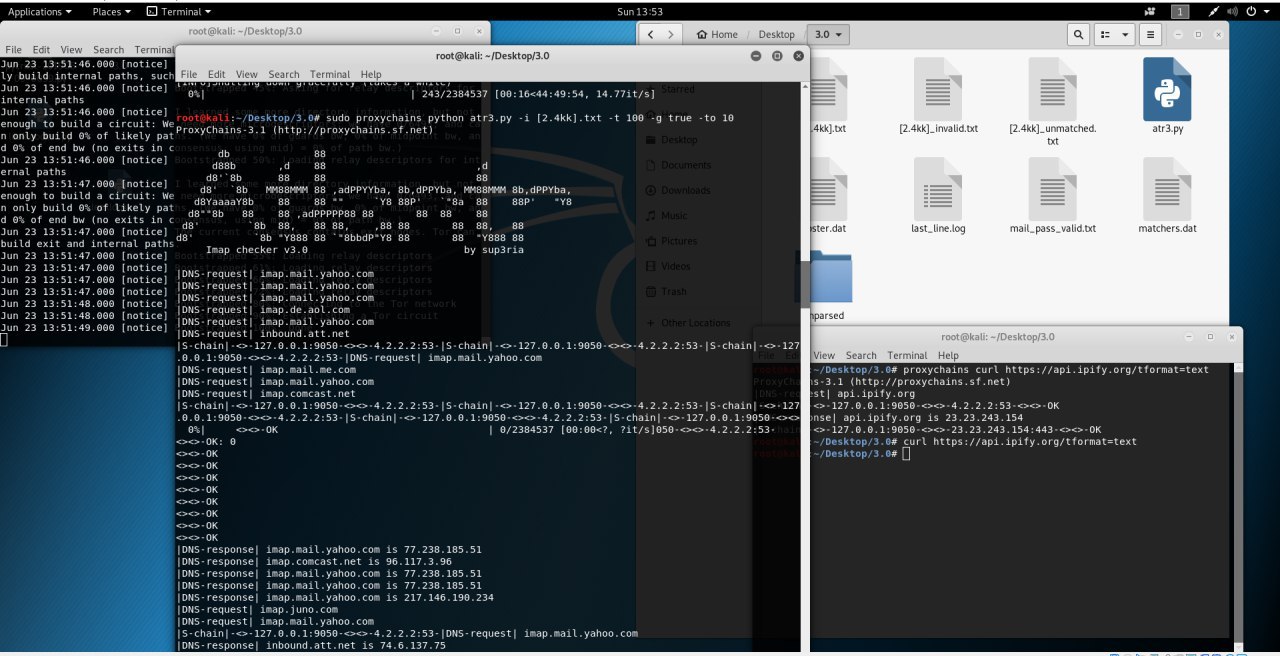
Task: Open the file manager hamburger menu
Action: [x=1150, y=34]
